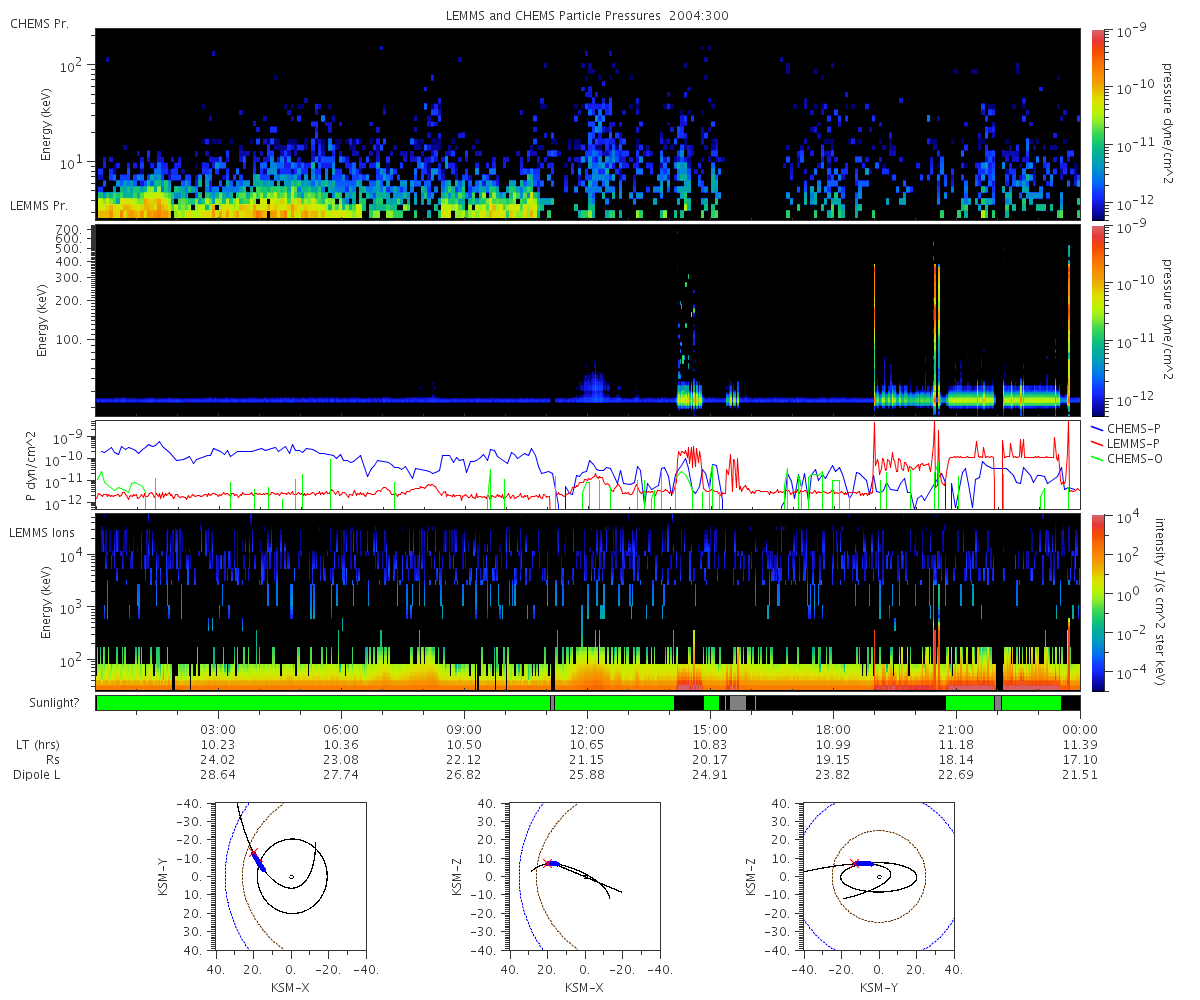Open the KSM-Y versus KSM-Z orbit plot
This screenshot has height=1000, width=1200.
(878, 876)
